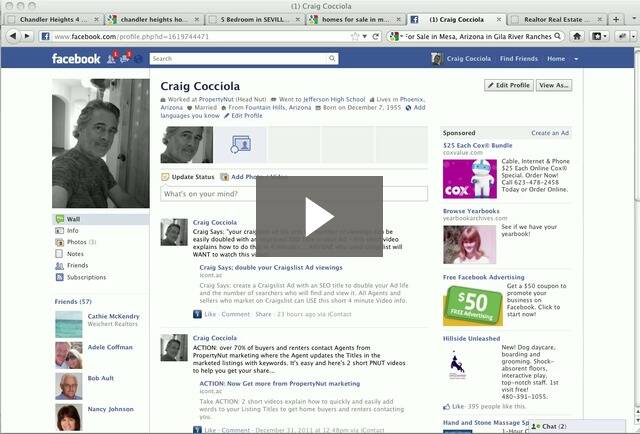Click Find Friends in top bar
The image size is (640, 434).
point(519,59)
